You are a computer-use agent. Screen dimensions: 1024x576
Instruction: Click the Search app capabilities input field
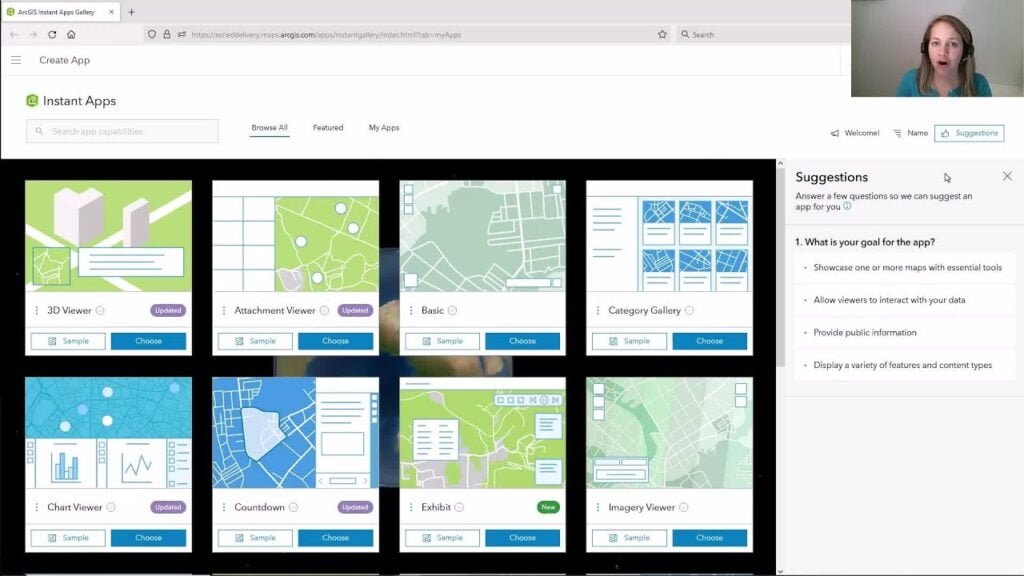(x=122, y=131)
